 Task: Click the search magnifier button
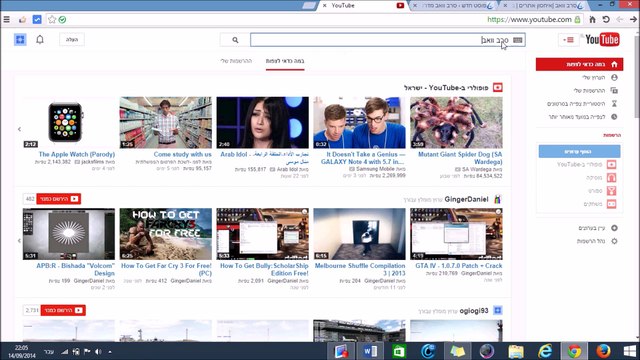pyautogui.click(x=235, y=40)
